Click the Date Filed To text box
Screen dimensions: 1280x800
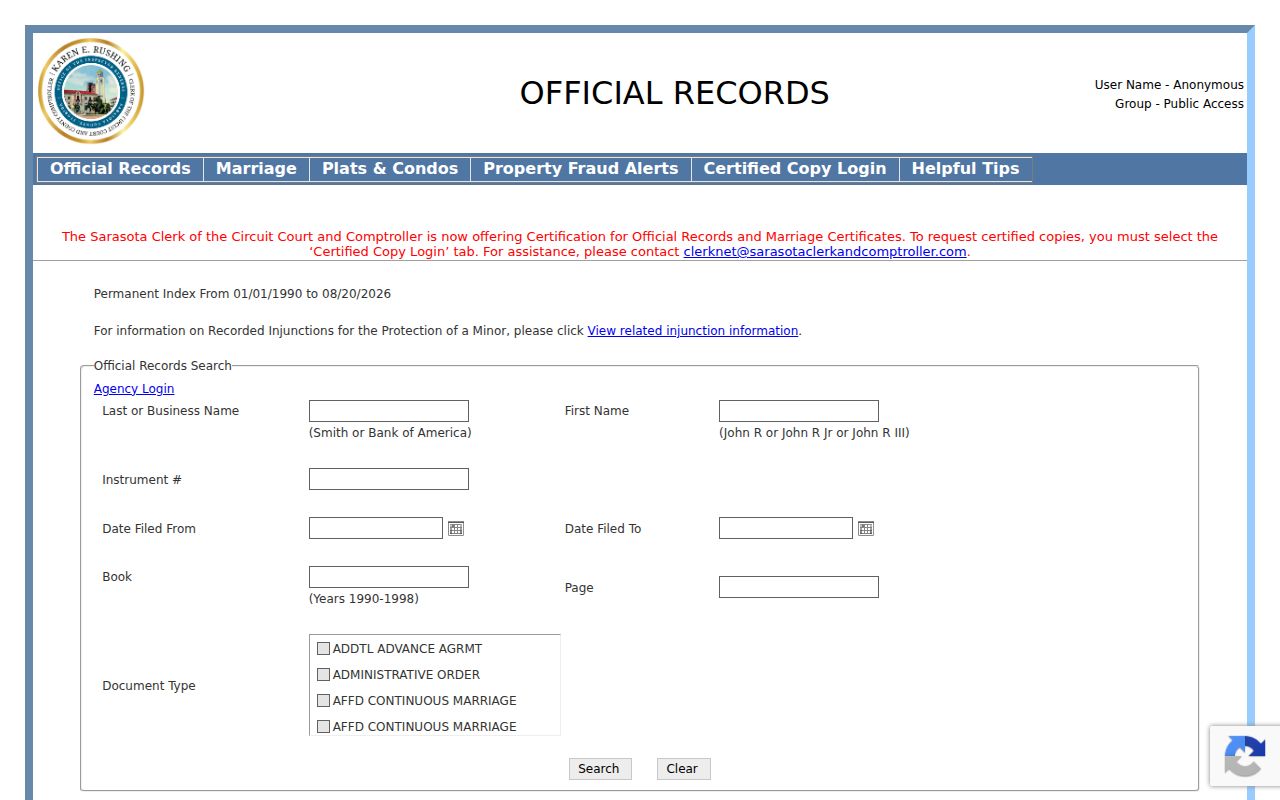tap(786, 528)
